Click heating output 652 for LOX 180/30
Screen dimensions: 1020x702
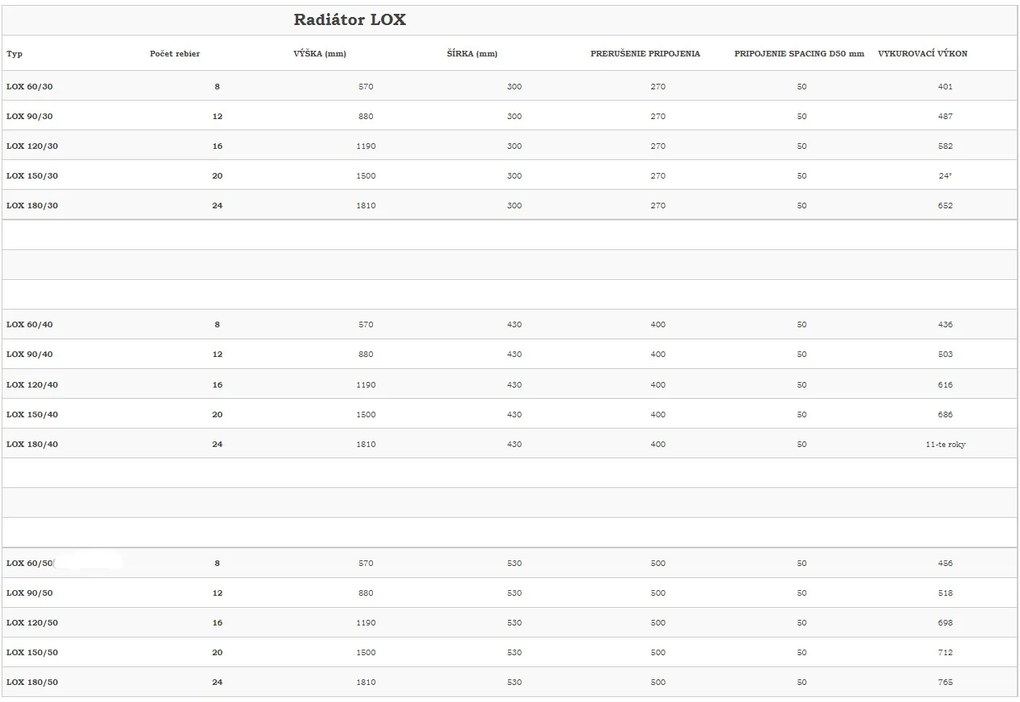tap(945, 206)
